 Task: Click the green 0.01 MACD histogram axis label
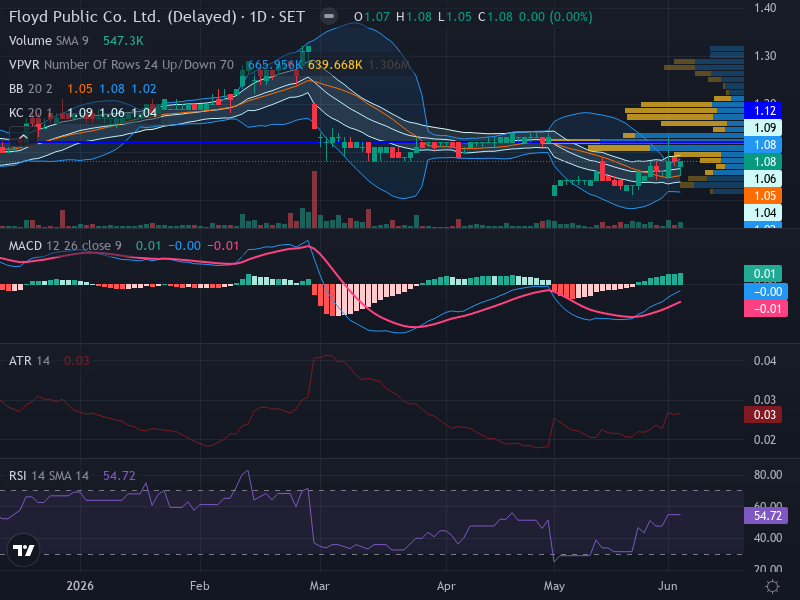(x=764, y=274)
